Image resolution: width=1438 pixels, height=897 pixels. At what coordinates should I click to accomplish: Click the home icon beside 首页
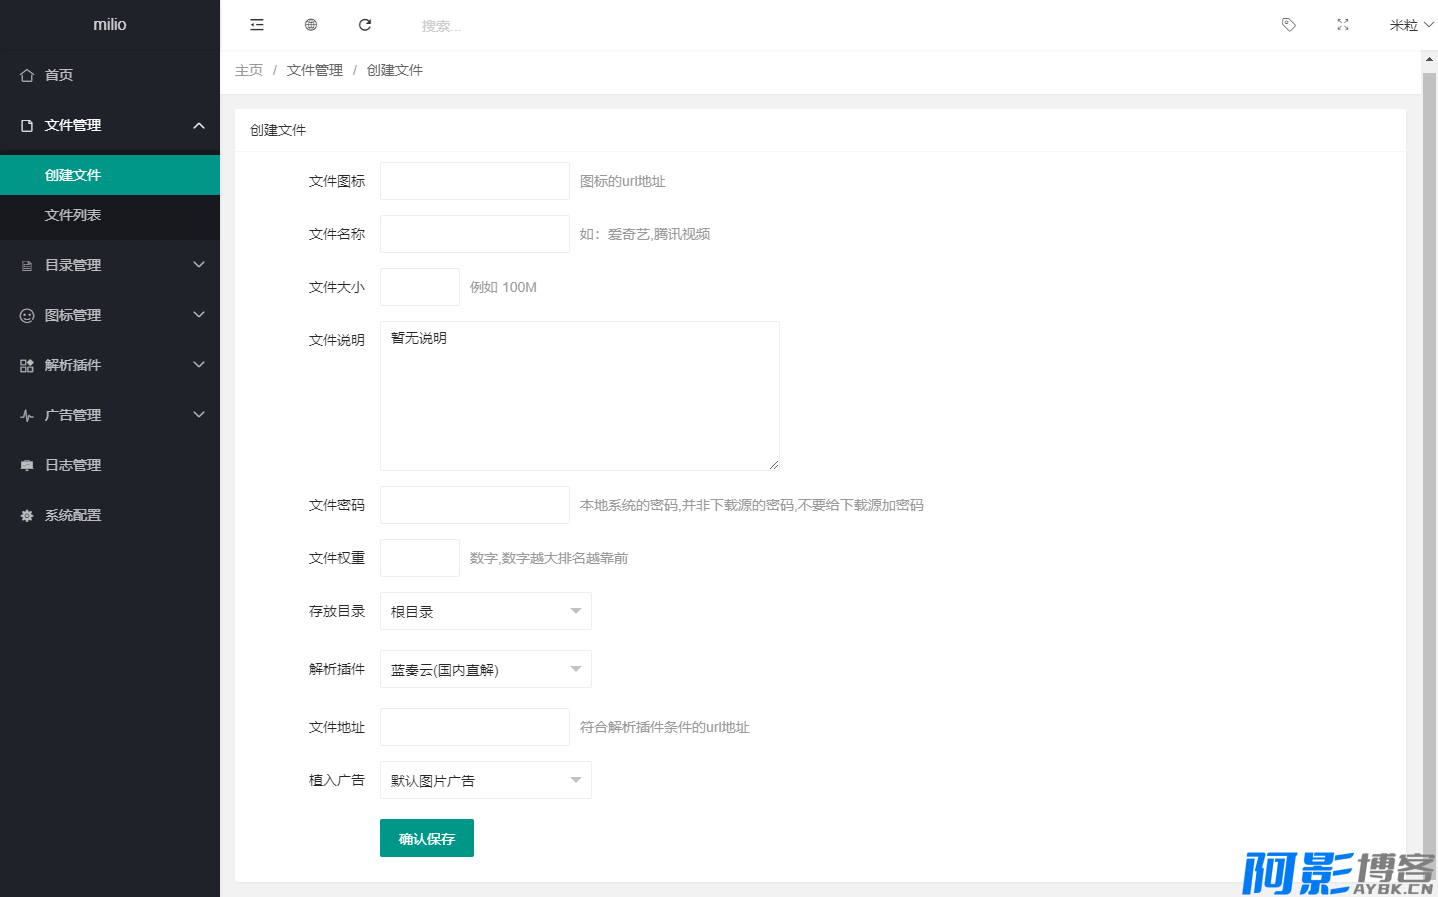click(x=27, y=75)
